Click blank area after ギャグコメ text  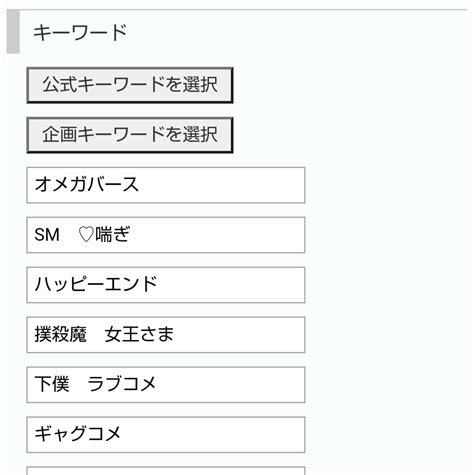pyautogui.click(x=213, y=435)
